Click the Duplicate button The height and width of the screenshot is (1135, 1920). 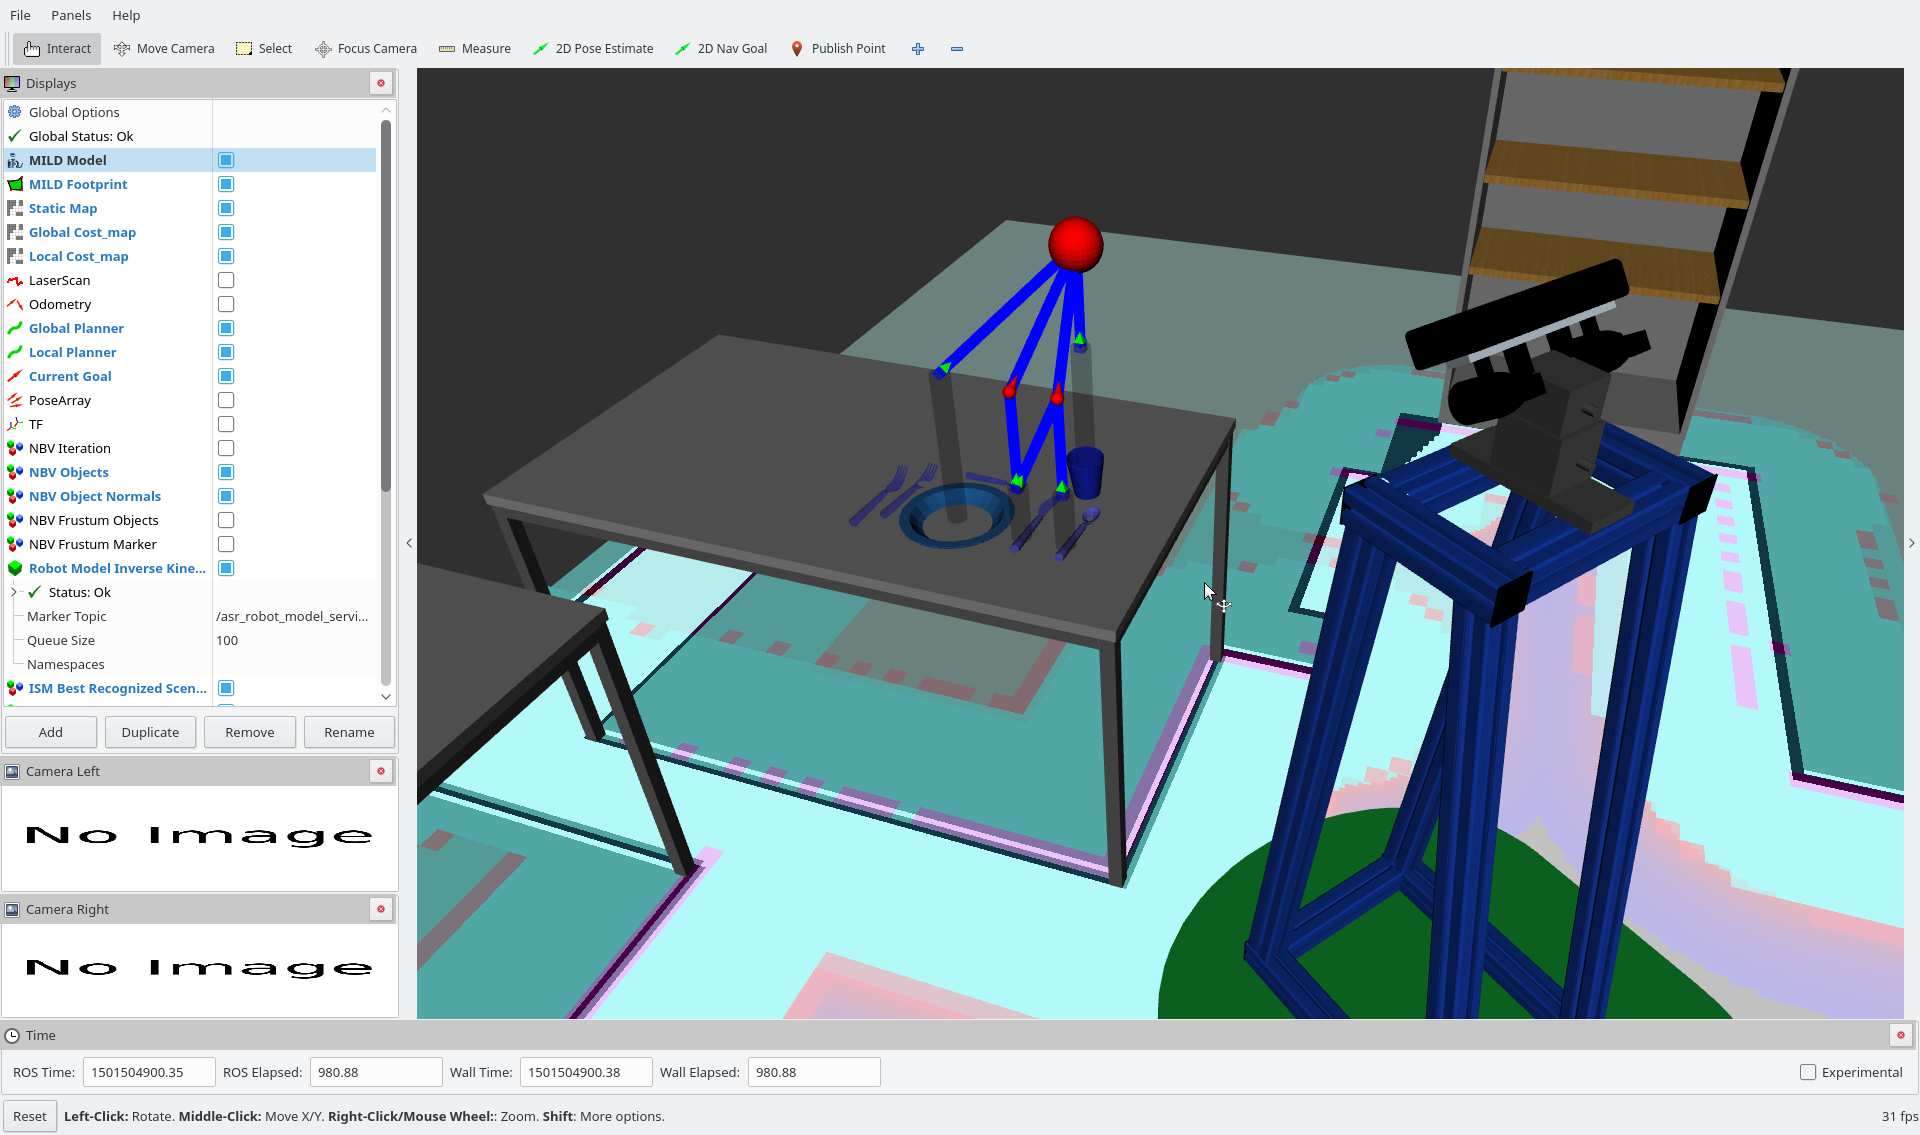[150, 732]
